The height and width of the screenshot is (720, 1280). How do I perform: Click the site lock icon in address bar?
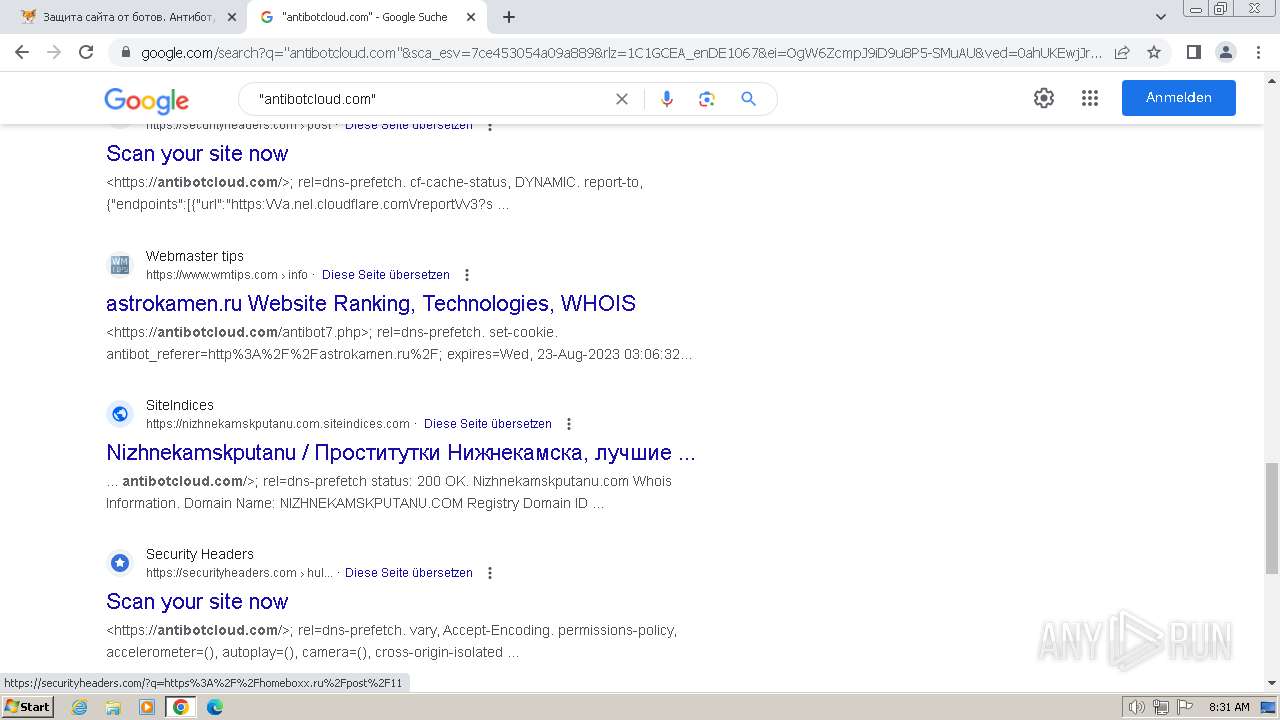(126, 52)
